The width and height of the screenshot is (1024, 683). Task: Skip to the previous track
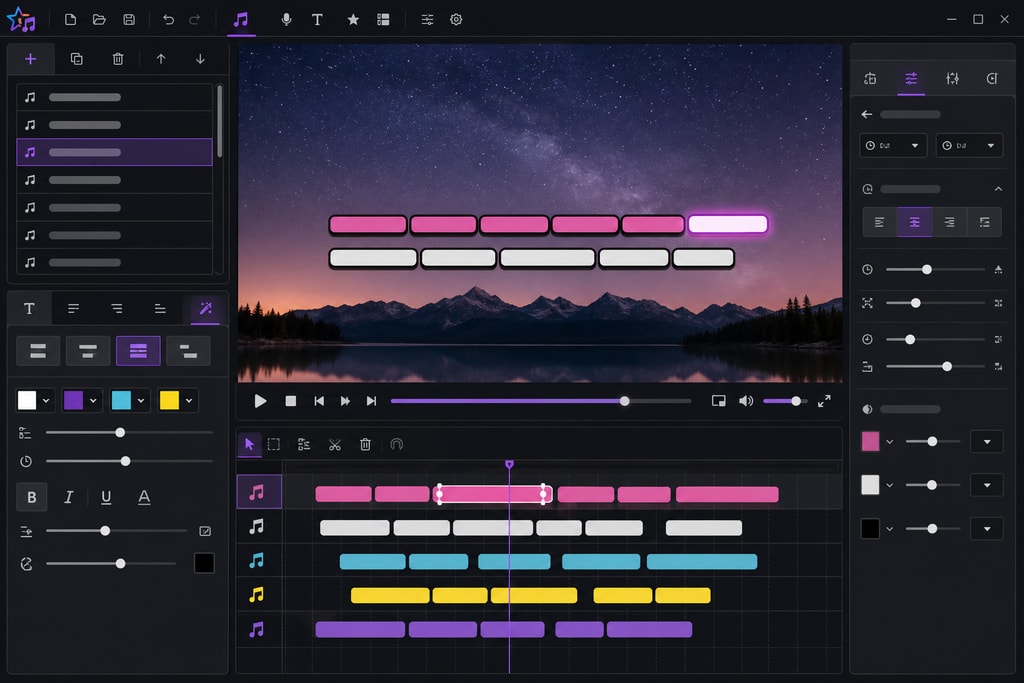click(319, 401)
